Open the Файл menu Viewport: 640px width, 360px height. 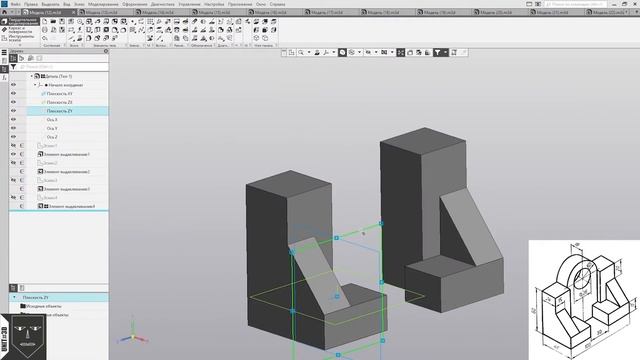pos(16,4)
